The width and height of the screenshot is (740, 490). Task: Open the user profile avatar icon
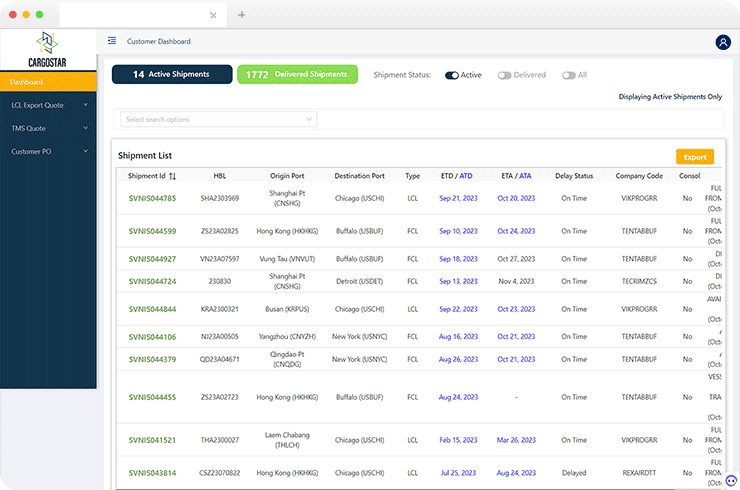(x=723, y=42)
